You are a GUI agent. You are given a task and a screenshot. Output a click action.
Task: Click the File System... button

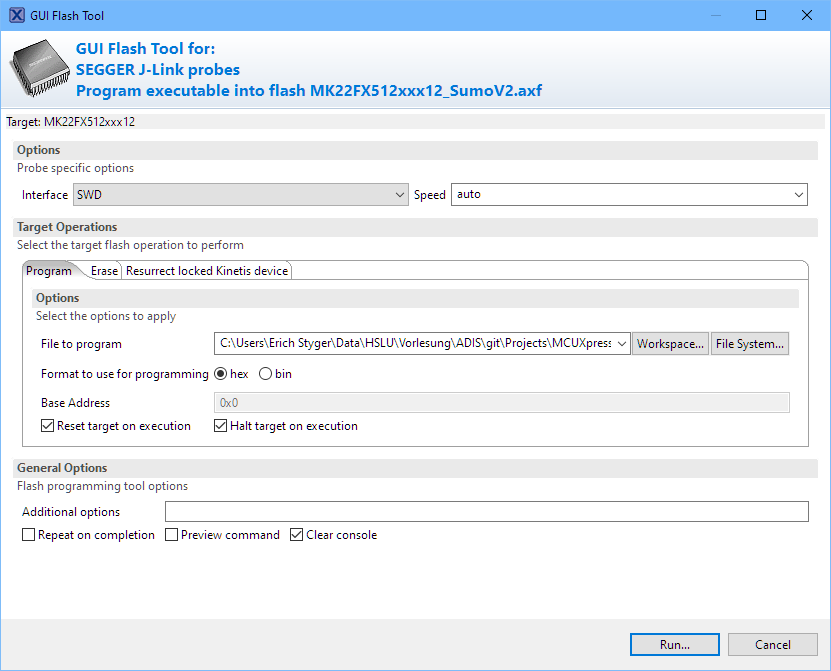[750, 344]
